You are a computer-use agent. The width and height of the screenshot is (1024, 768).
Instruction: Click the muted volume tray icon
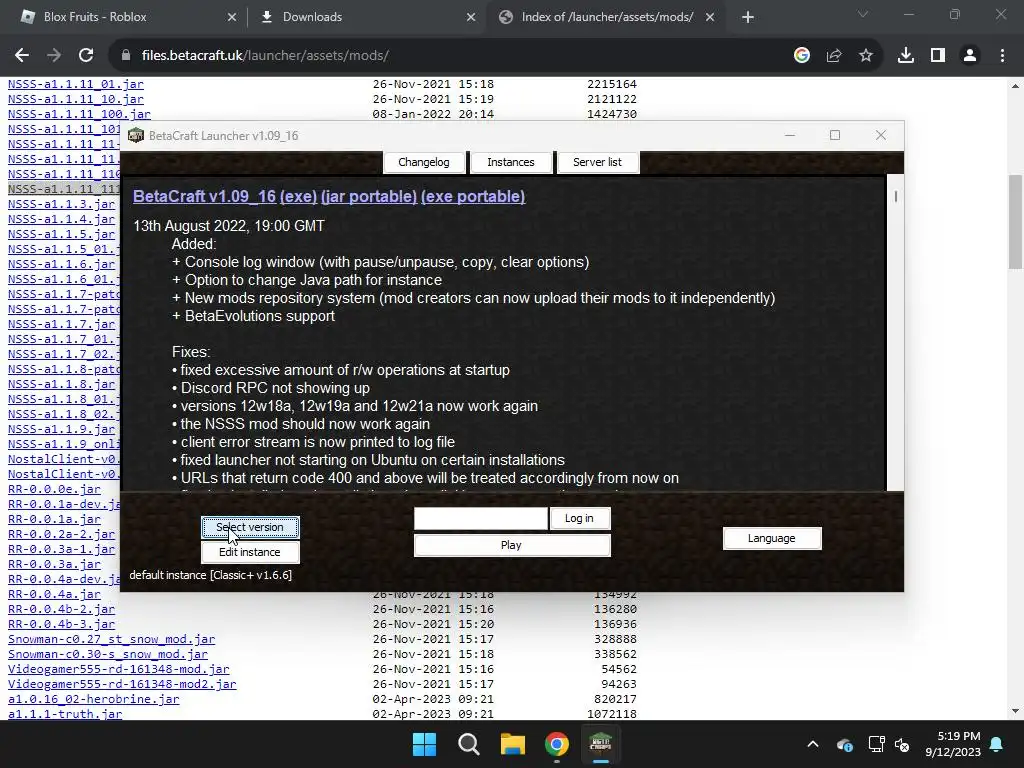pyautogui.click(x=902, y=744)
